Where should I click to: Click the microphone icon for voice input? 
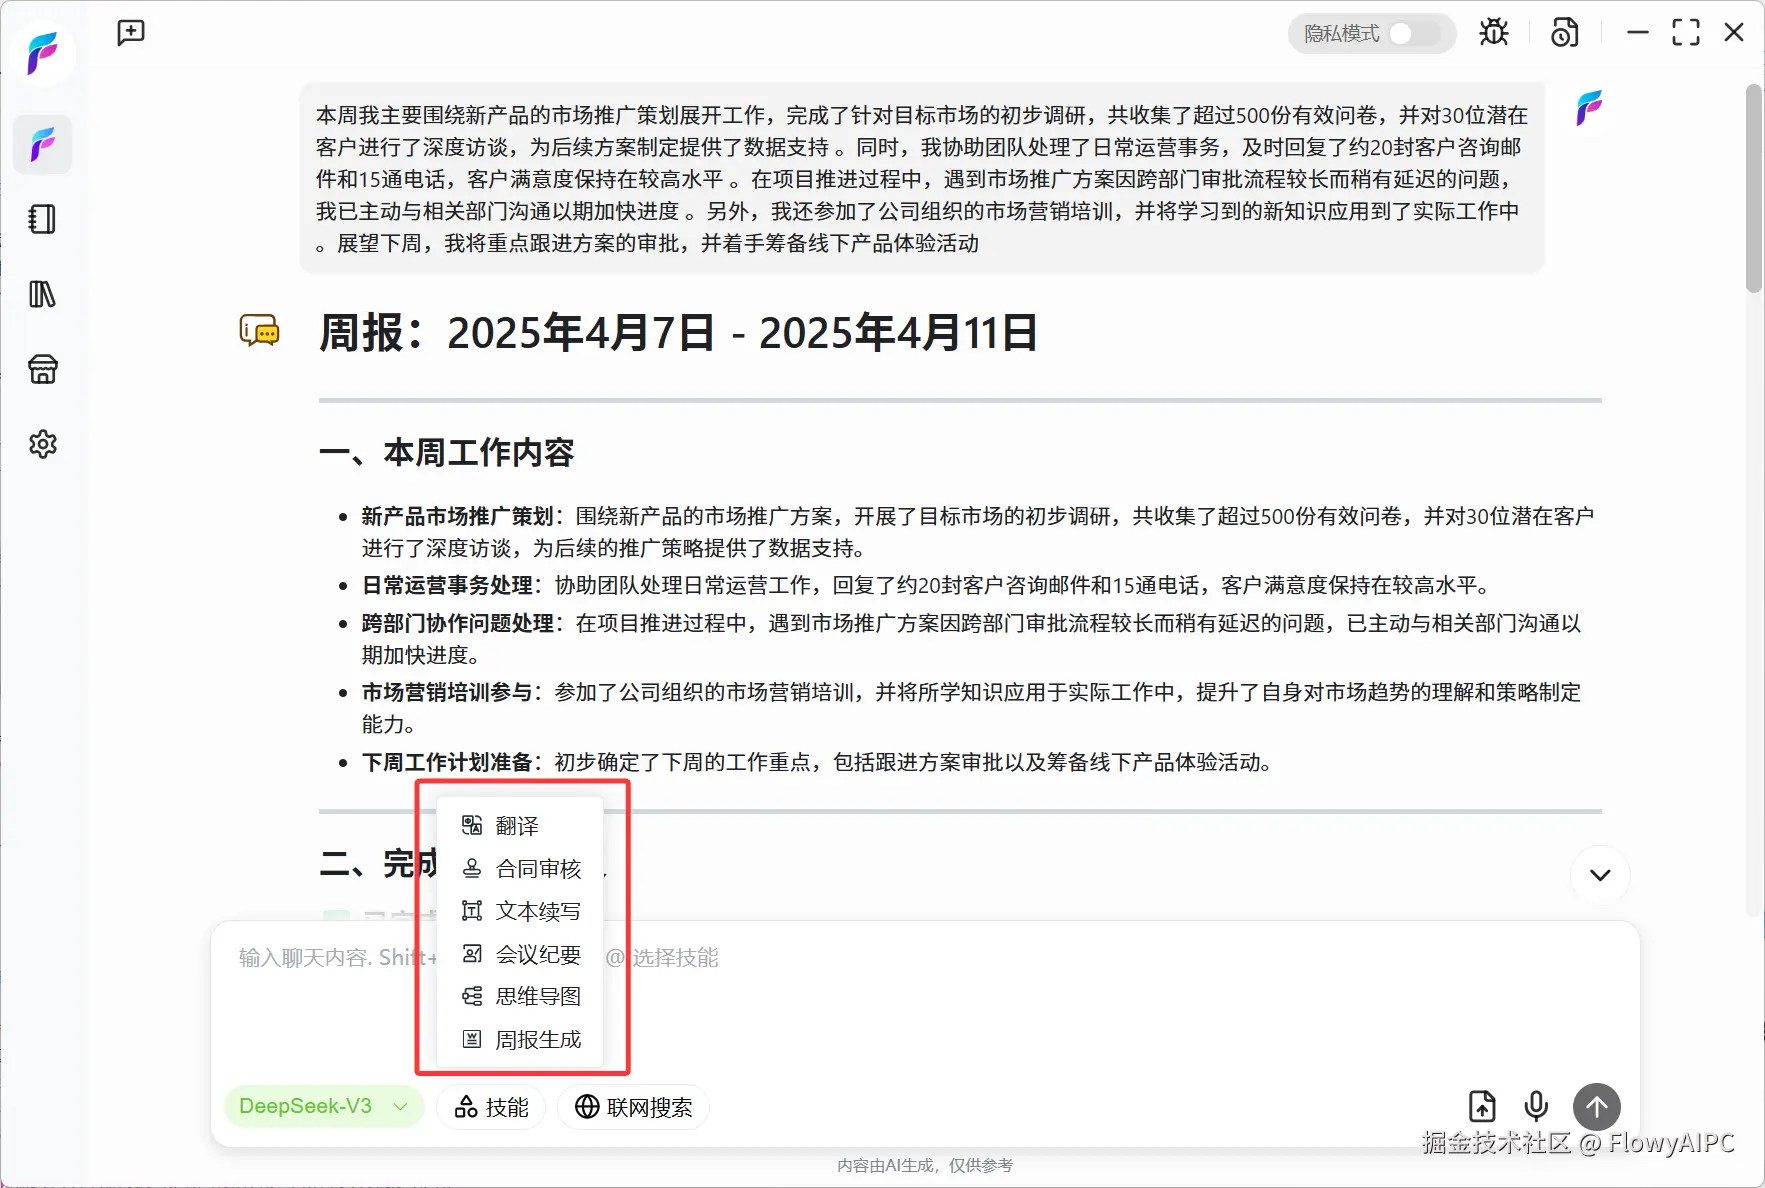[1535, 1106]
